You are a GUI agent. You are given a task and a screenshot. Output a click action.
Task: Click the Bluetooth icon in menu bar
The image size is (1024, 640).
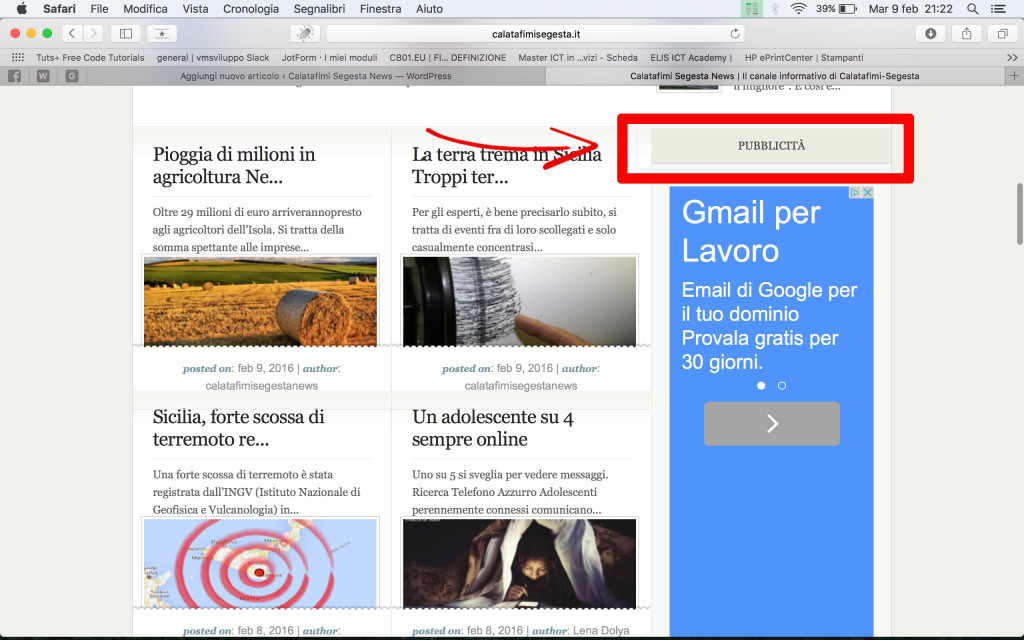click(x=775, y=8)
